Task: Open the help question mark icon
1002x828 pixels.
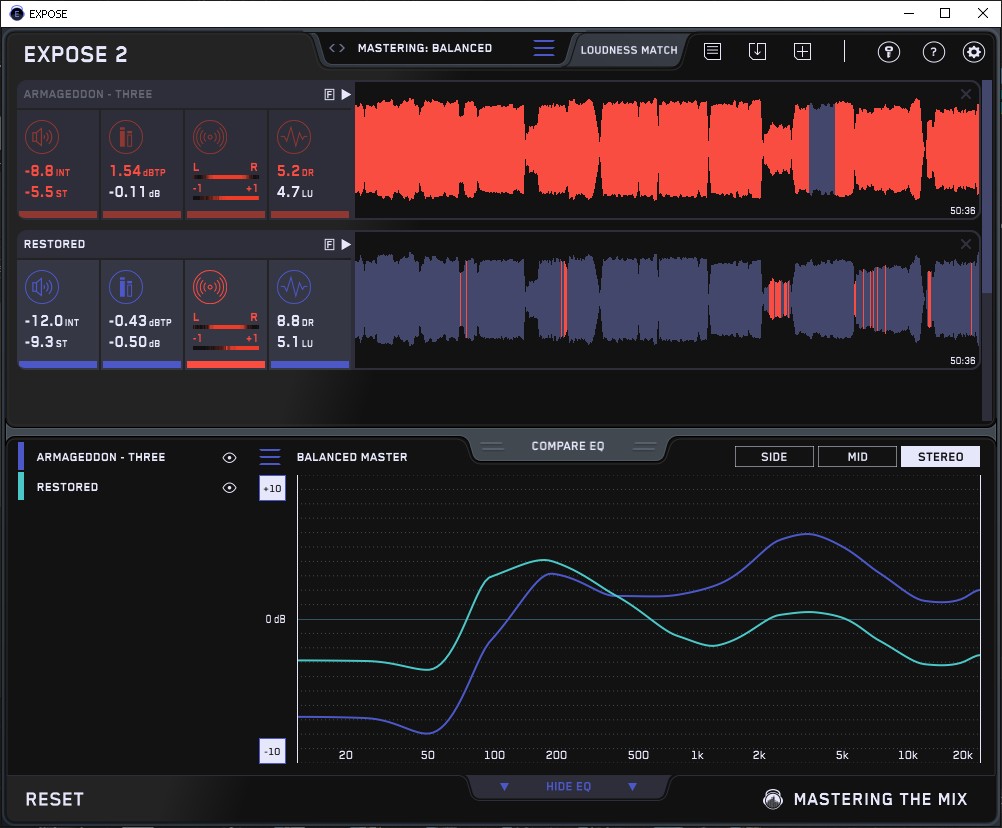Action: 933,52
